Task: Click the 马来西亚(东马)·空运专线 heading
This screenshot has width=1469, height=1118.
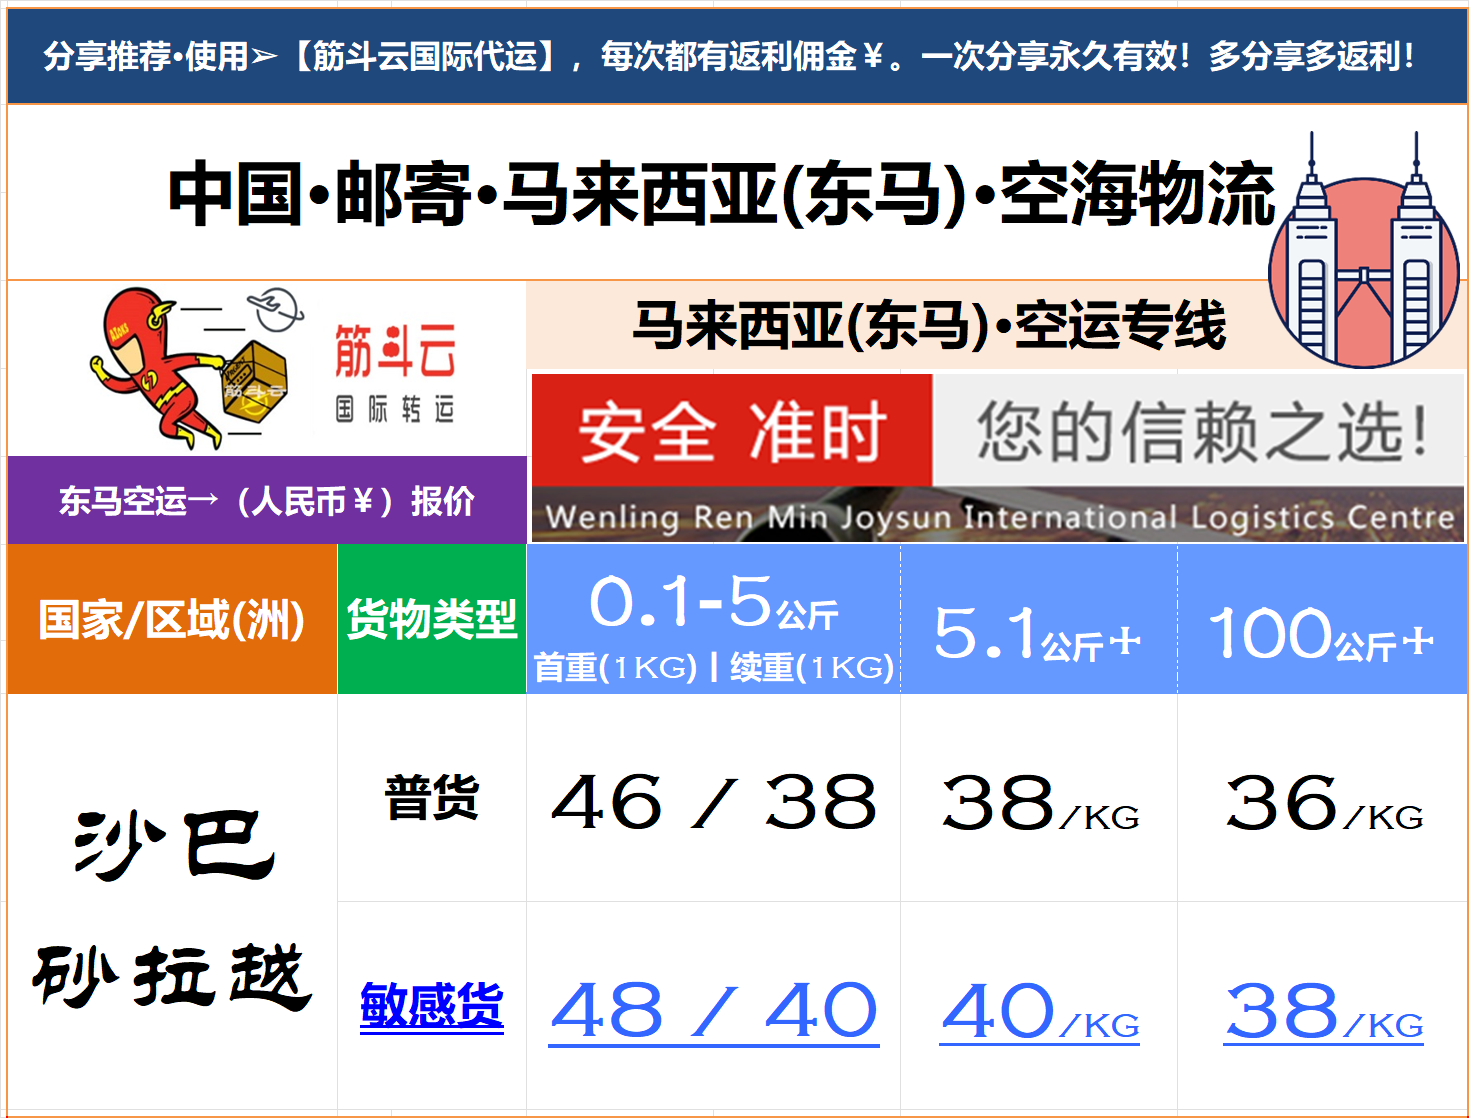Action: pyautogui.click(x=929, y=326)
